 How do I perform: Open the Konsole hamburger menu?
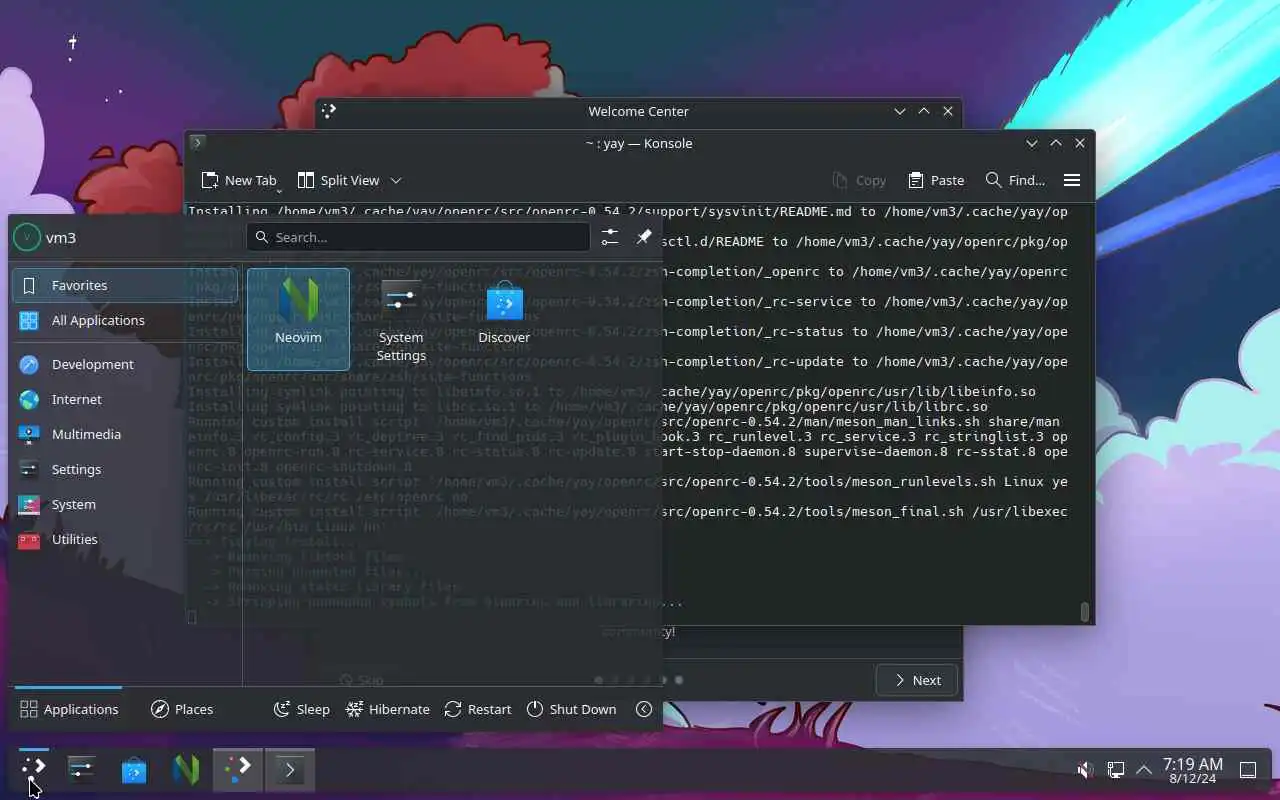(x=1072, y=180)
